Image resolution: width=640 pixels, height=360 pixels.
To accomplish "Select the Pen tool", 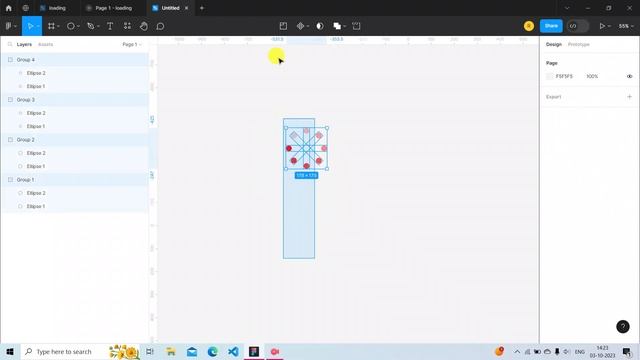I will pyautogui.click(x=91, y=26).
